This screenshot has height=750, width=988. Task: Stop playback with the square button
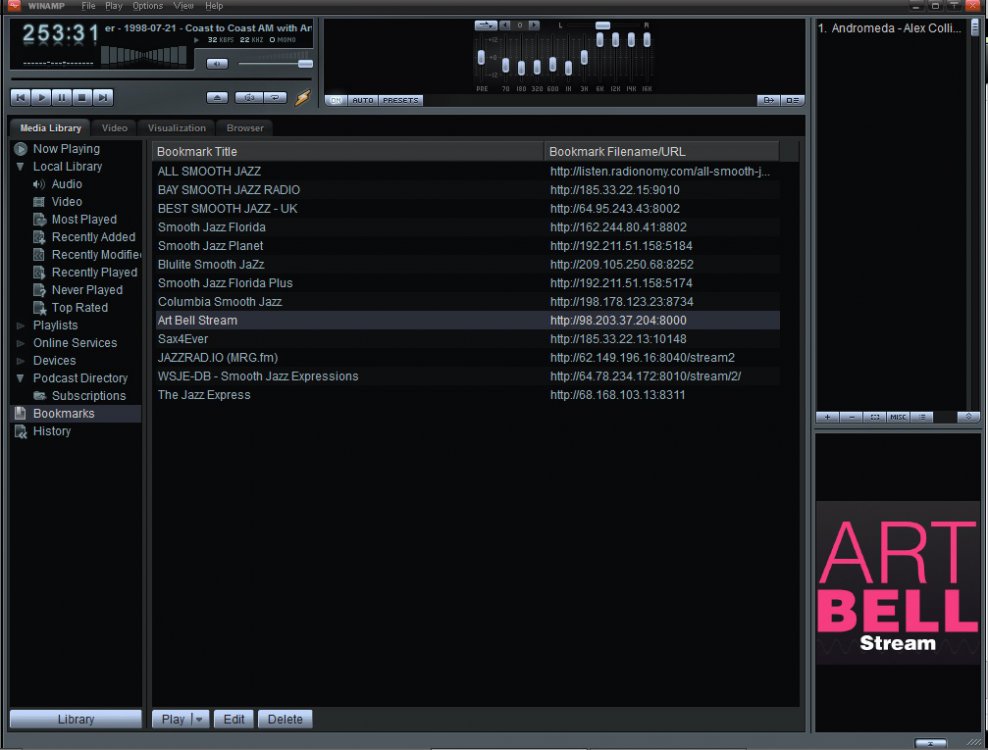(82, 97)
